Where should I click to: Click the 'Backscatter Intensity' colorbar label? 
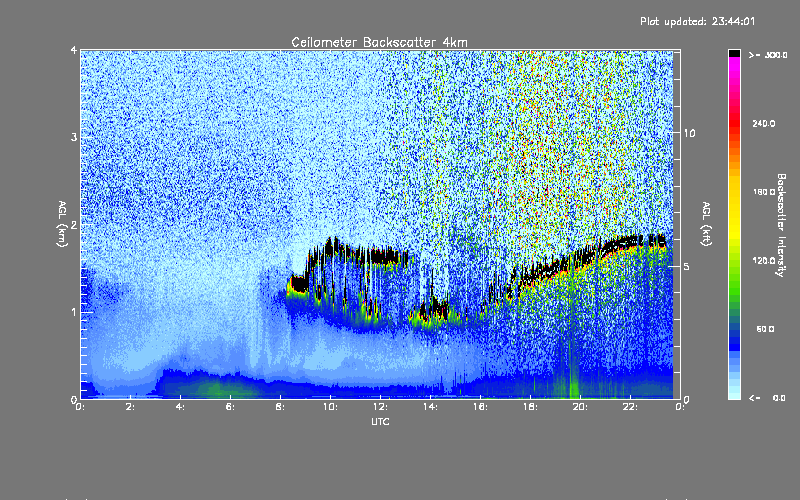point(781,225)
